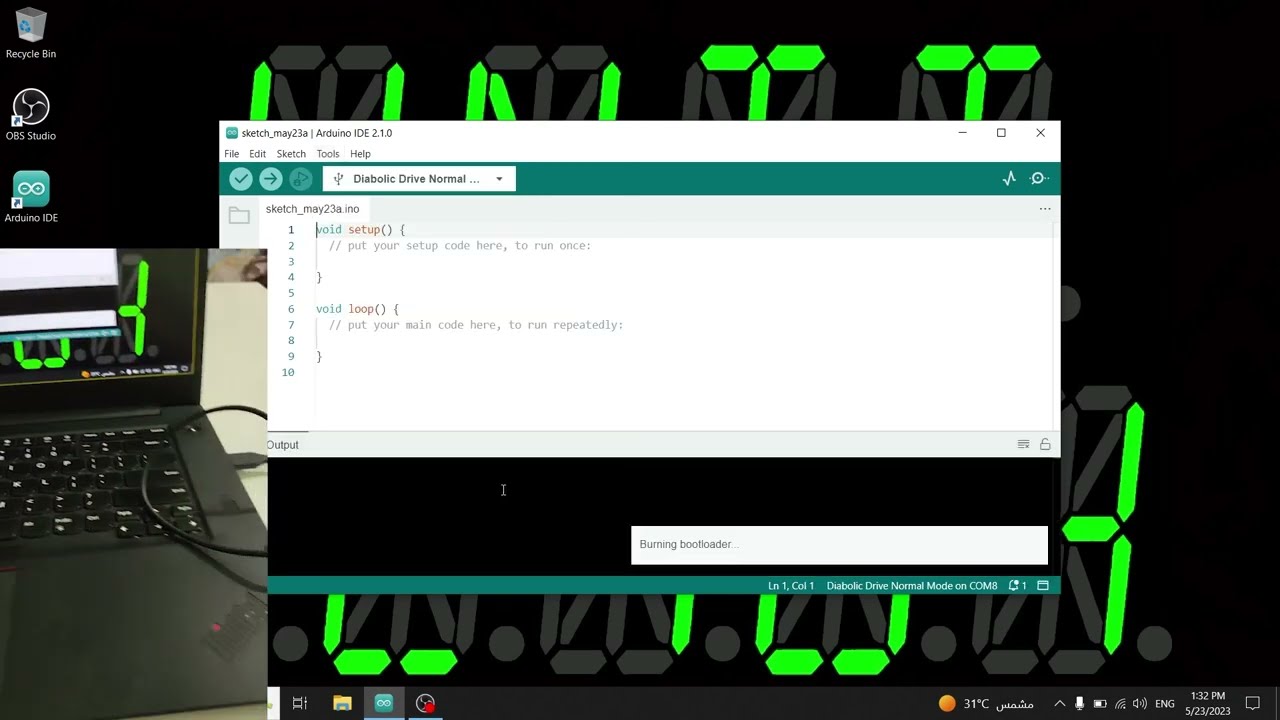The image size is (1280, 720).
Task: Click the OBS Studio desktop shortcut
Action: 31,115
